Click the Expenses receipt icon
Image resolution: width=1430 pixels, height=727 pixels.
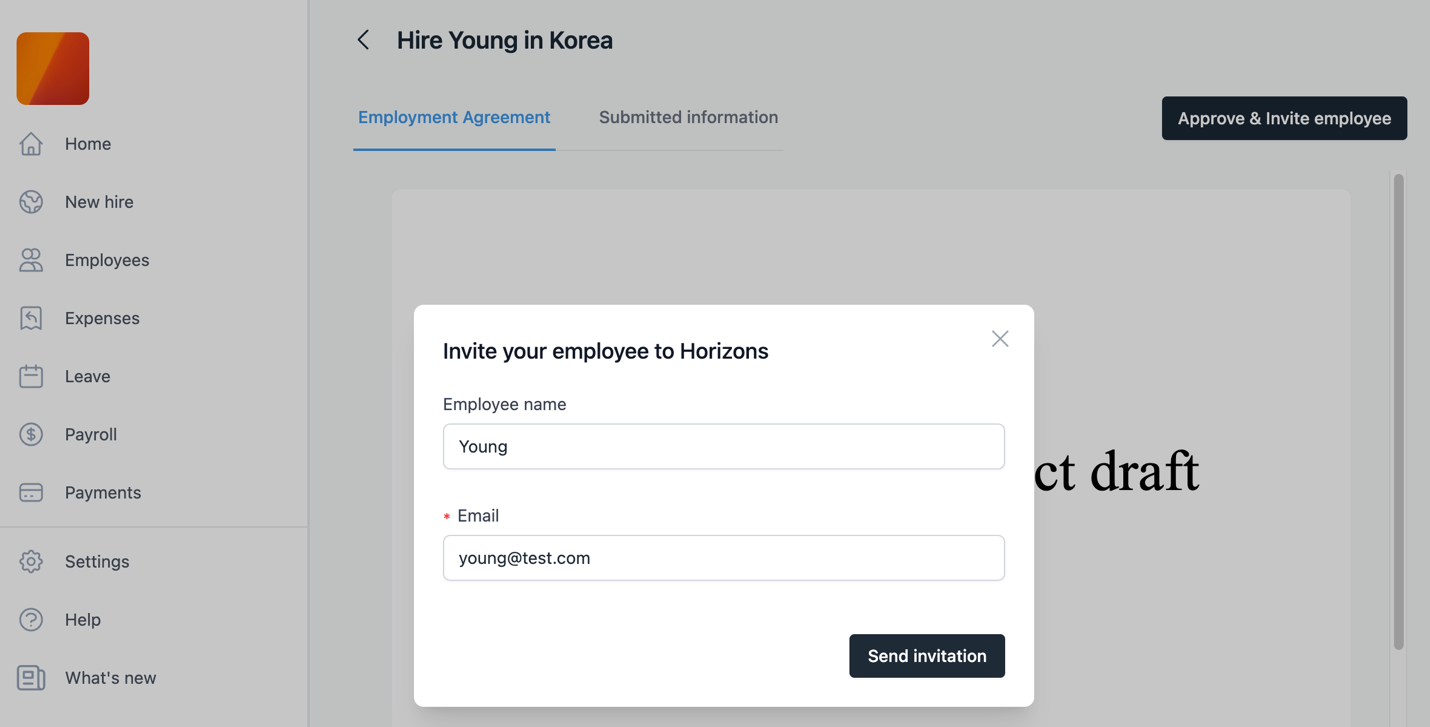31,318
